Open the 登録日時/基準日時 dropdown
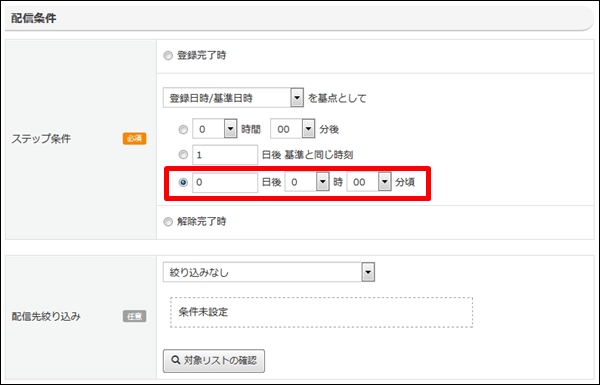The width and height of the screenshot is (600, 385). [x=233, y=98]
